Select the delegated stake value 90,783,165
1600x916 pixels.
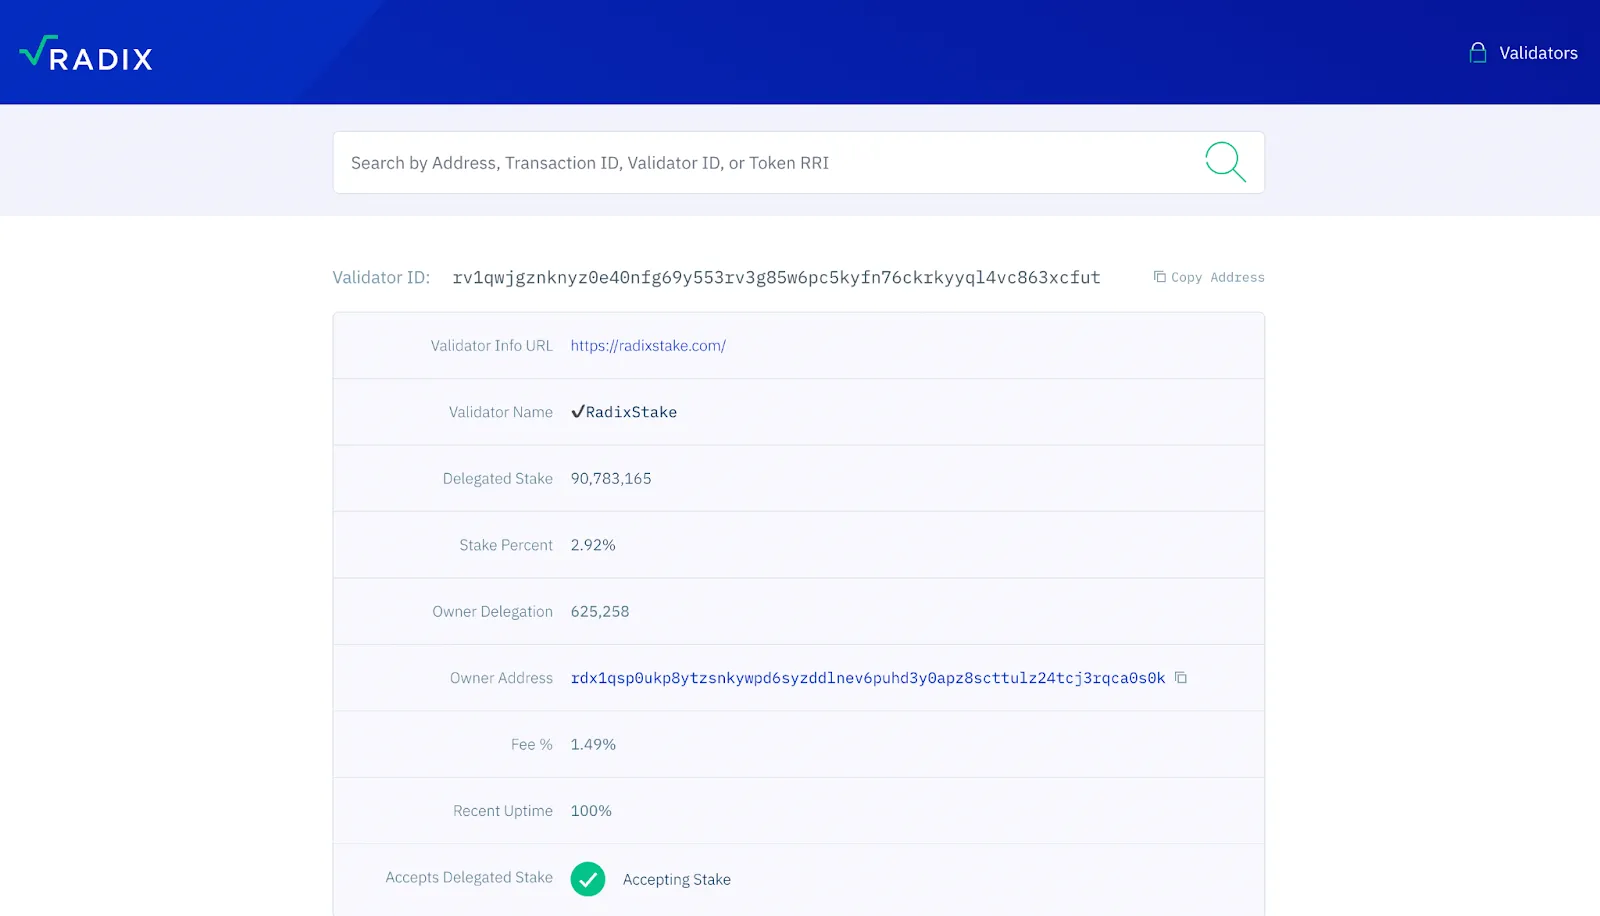pos(611,479)
